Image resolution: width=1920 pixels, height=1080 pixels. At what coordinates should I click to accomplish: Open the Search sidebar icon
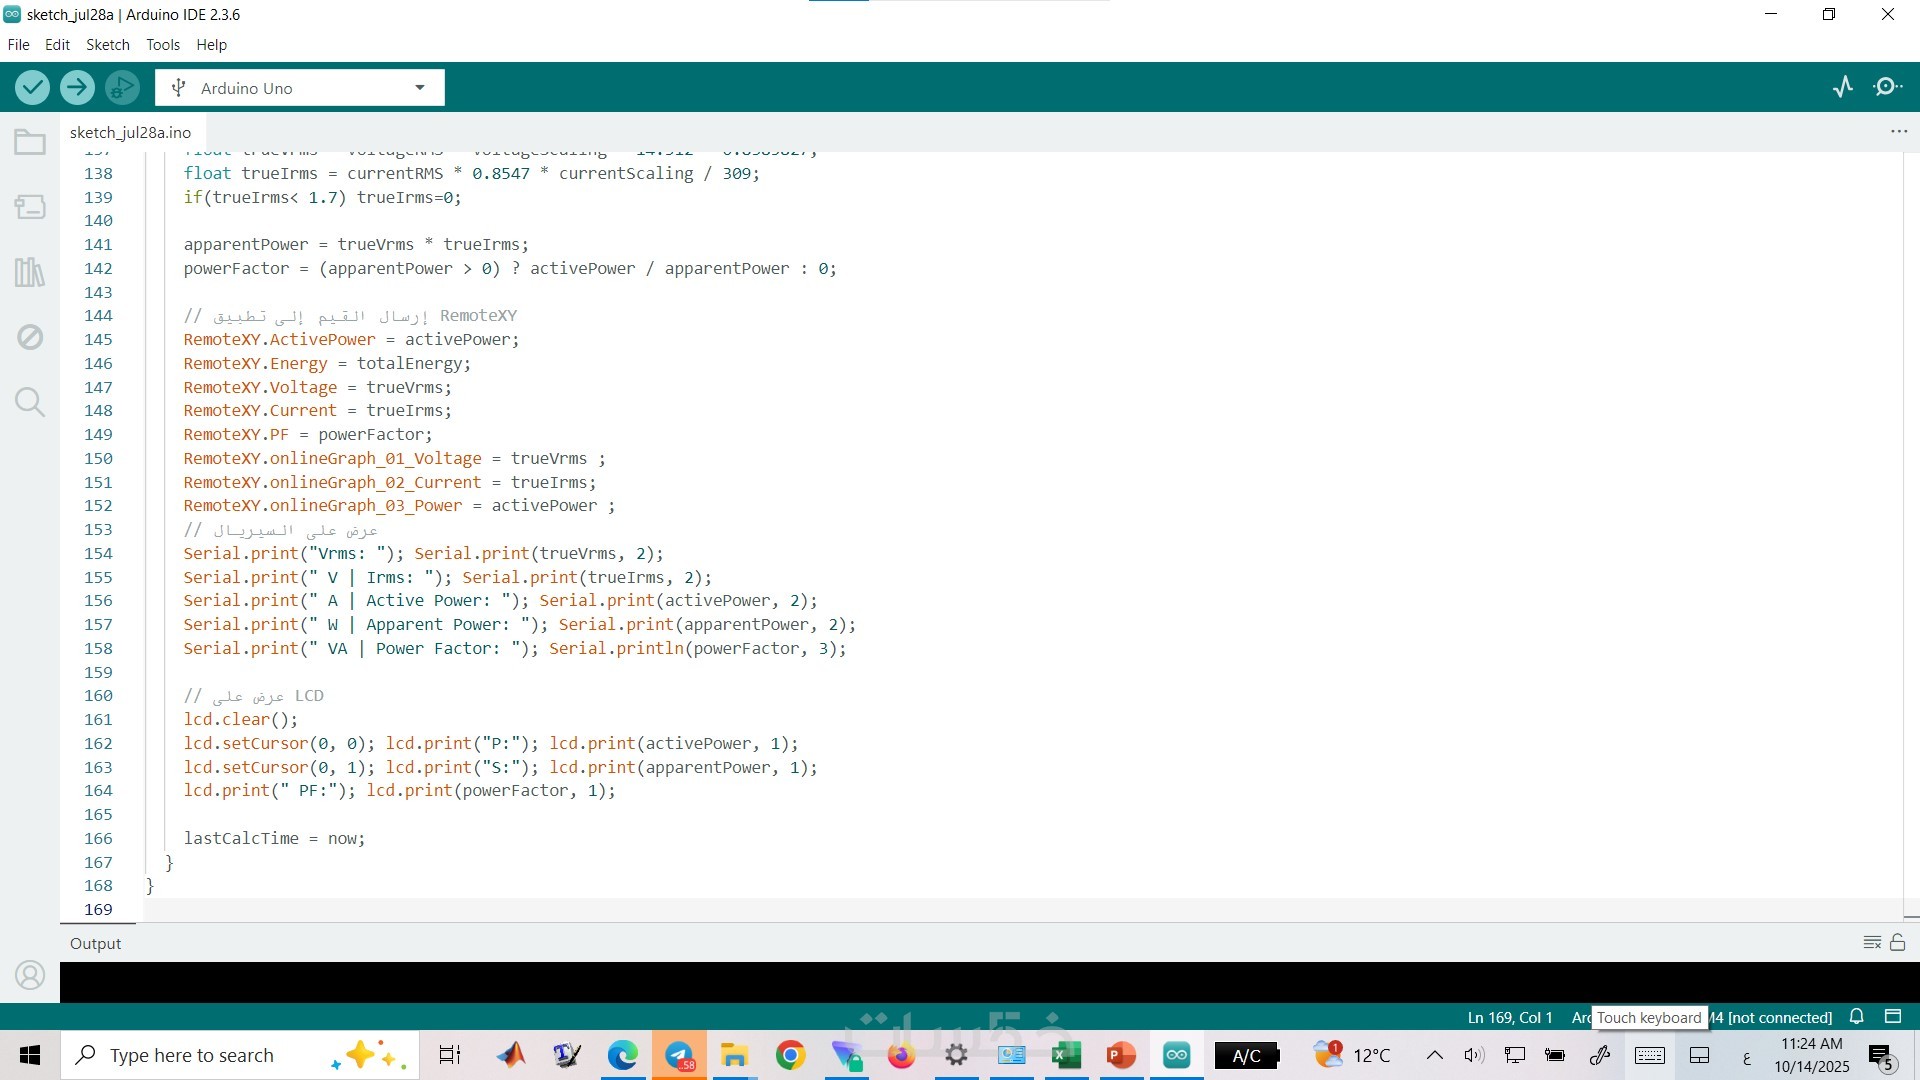point(30,402)
